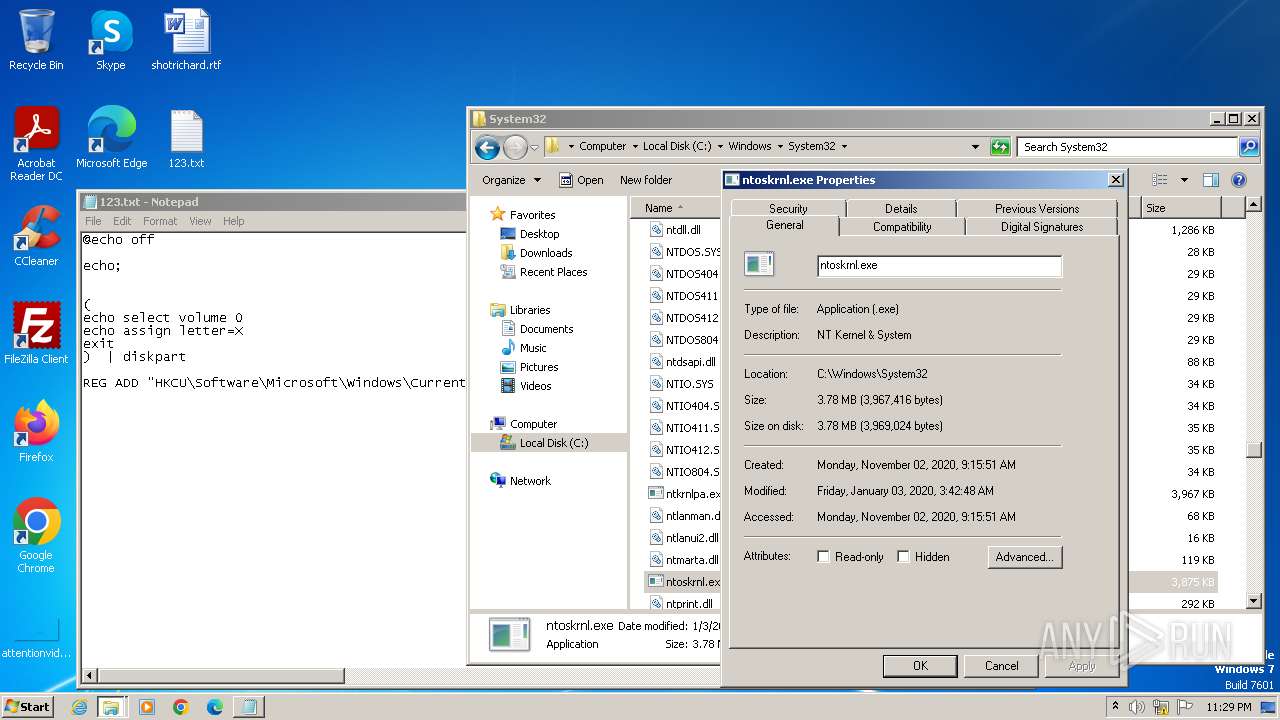This screenshot has width=1280, height=720.
Task: Expand the address bar history dropdown
Action: coord(975,147)
